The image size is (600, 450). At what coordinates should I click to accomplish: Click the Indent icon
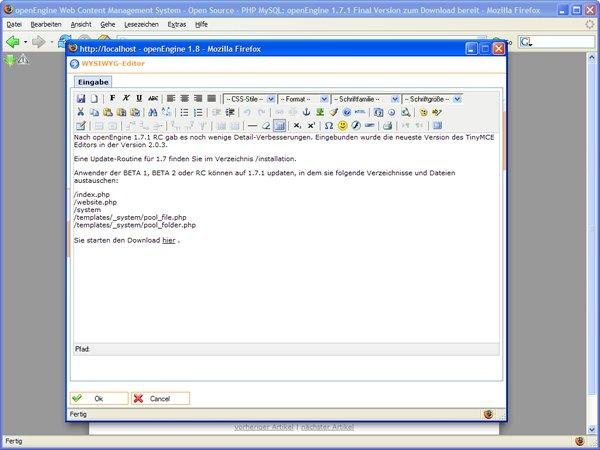point(230,112)
